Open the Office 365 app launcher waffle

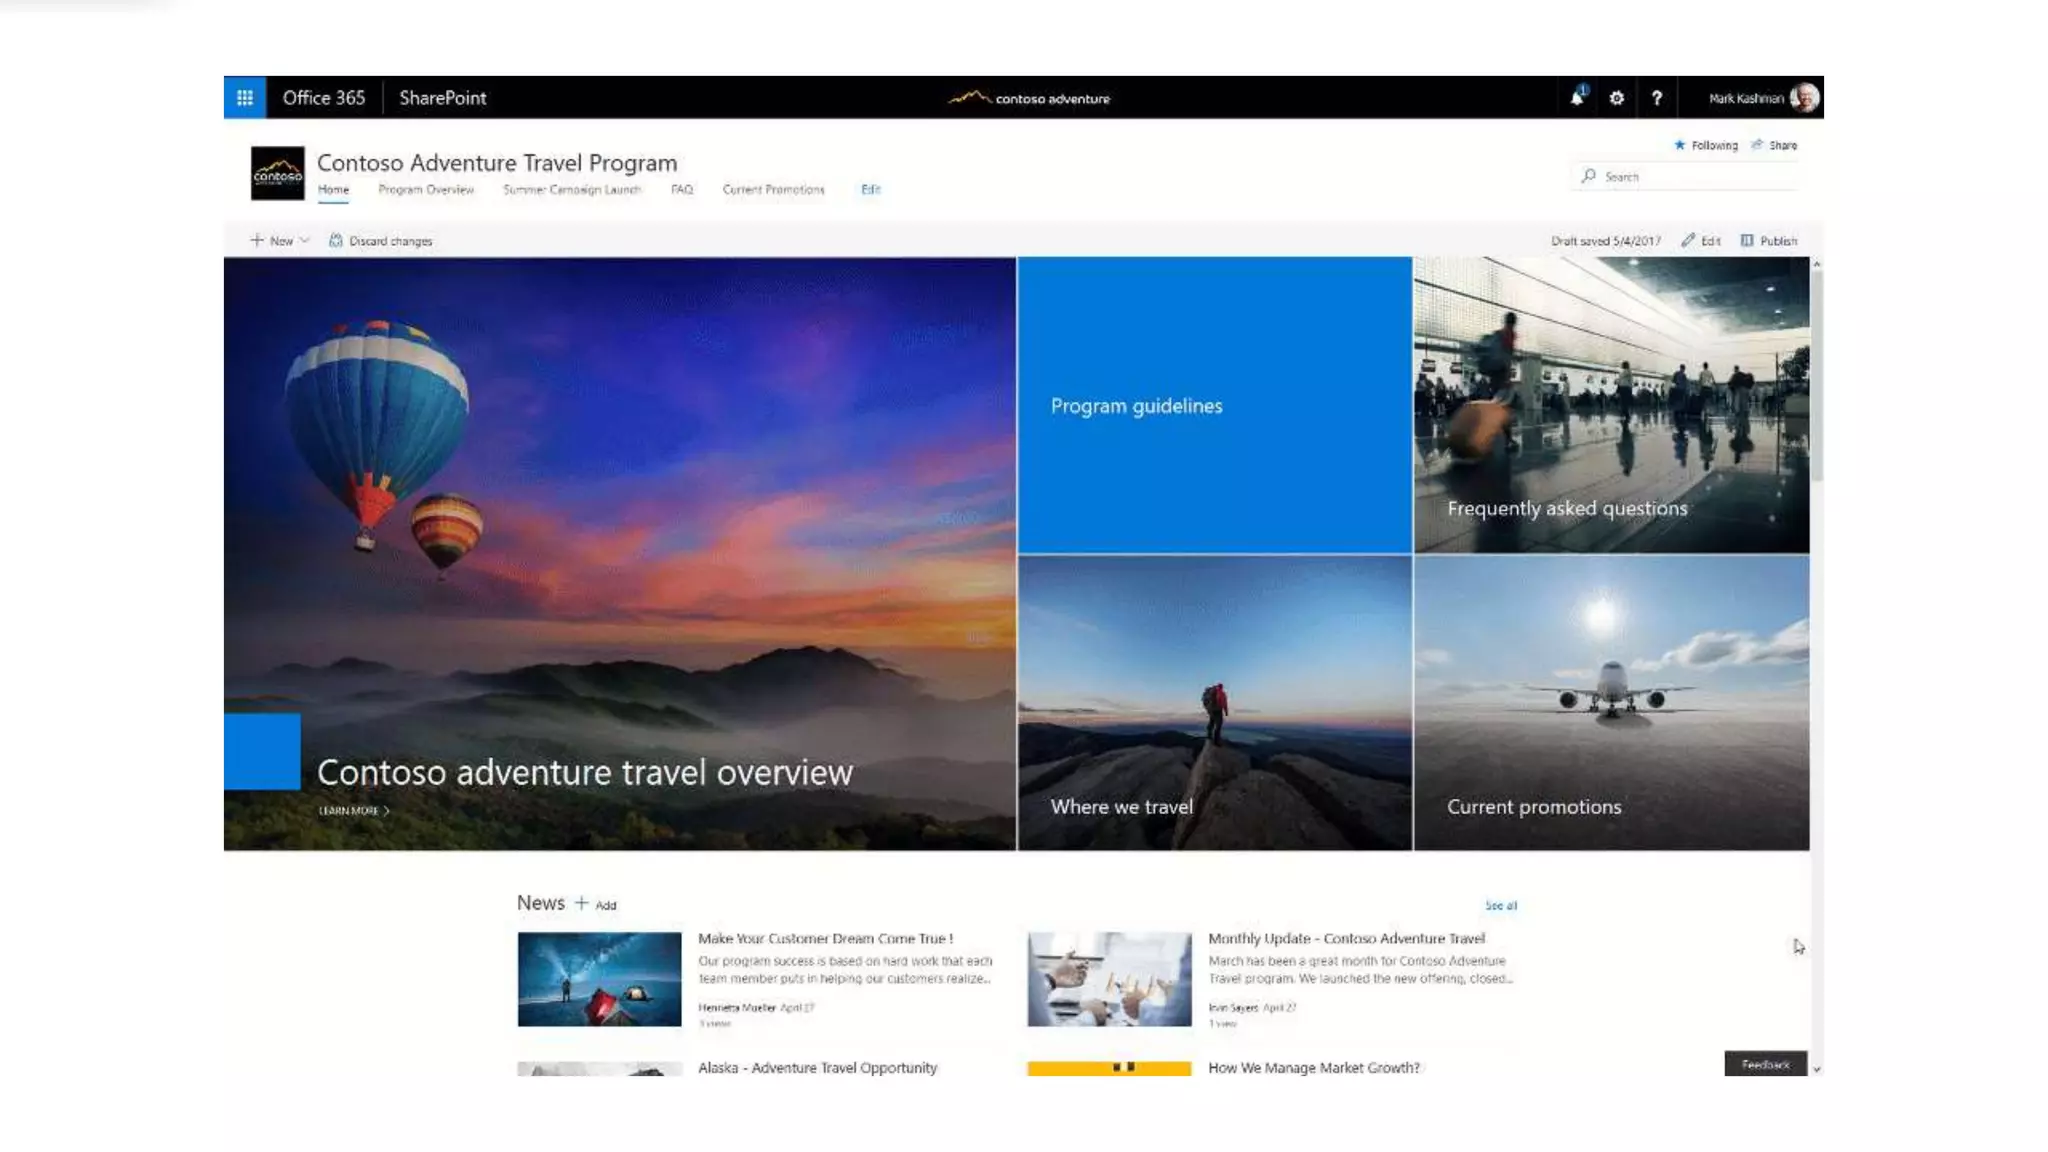pos(245,97)
